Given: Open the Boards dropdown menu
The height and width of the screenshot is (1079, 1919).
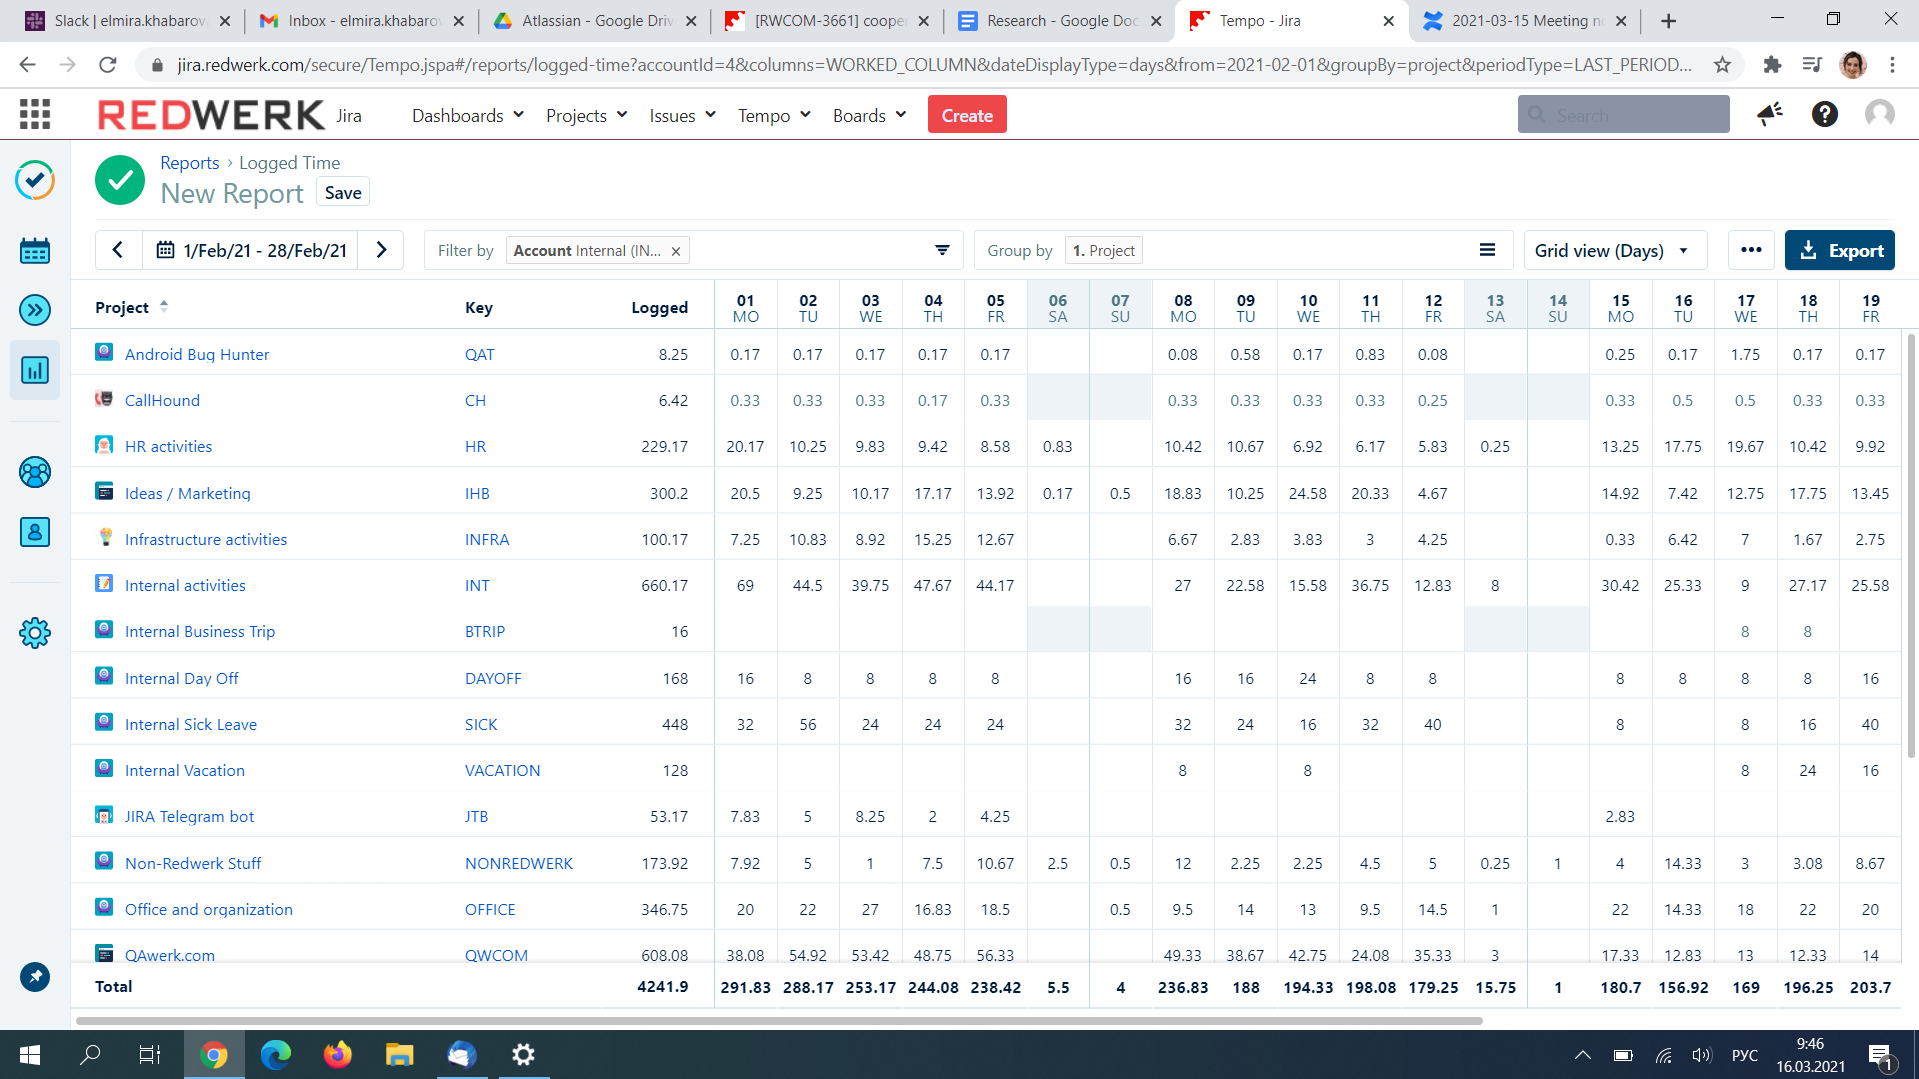Looking at the screenshot, I should (x=870, y=116).
